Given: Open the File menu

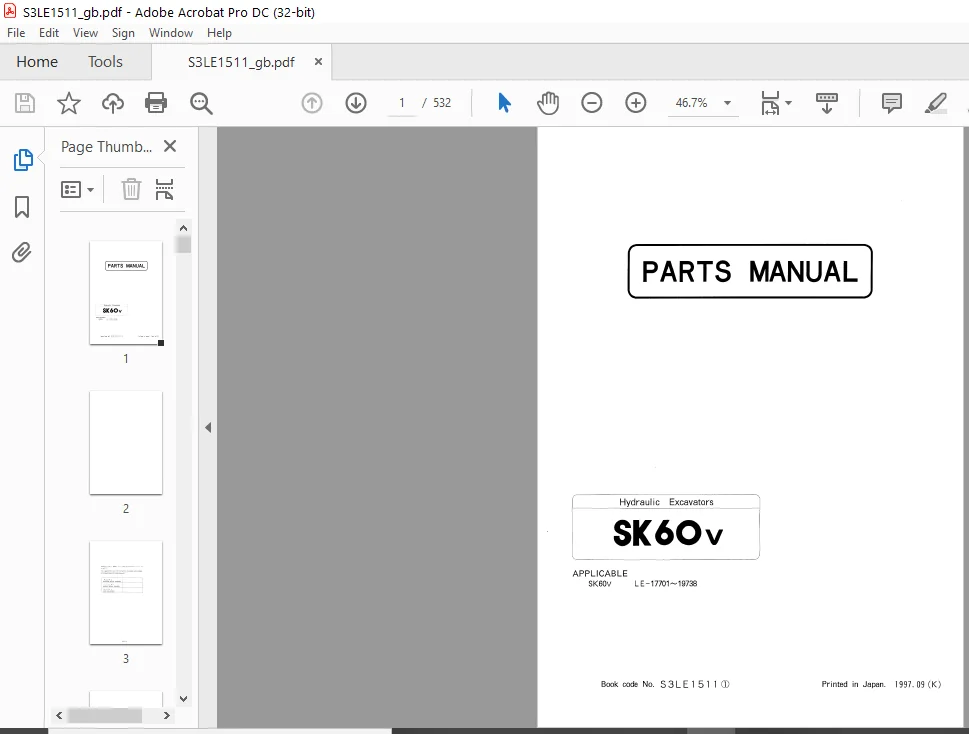Looking at the screenshot, I should (16, 33).
